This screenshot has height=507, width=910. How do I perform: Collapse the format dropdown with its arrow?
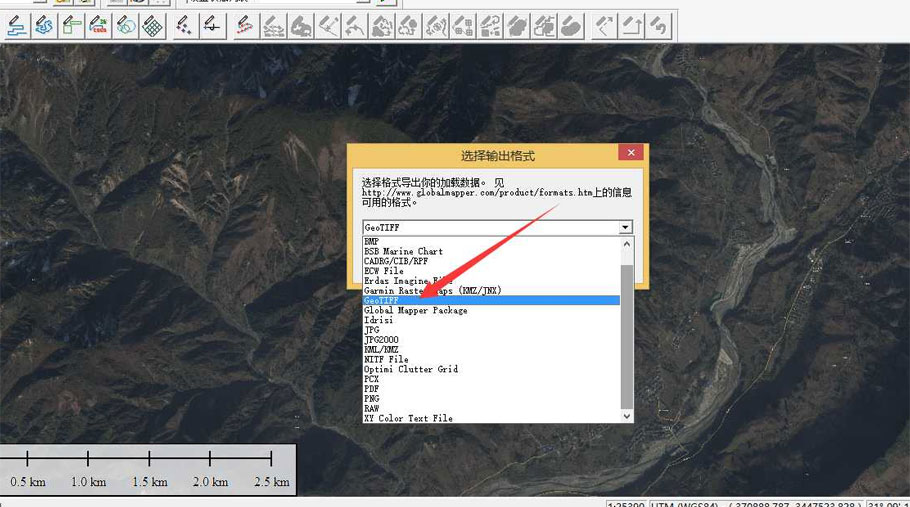point(626,227)
